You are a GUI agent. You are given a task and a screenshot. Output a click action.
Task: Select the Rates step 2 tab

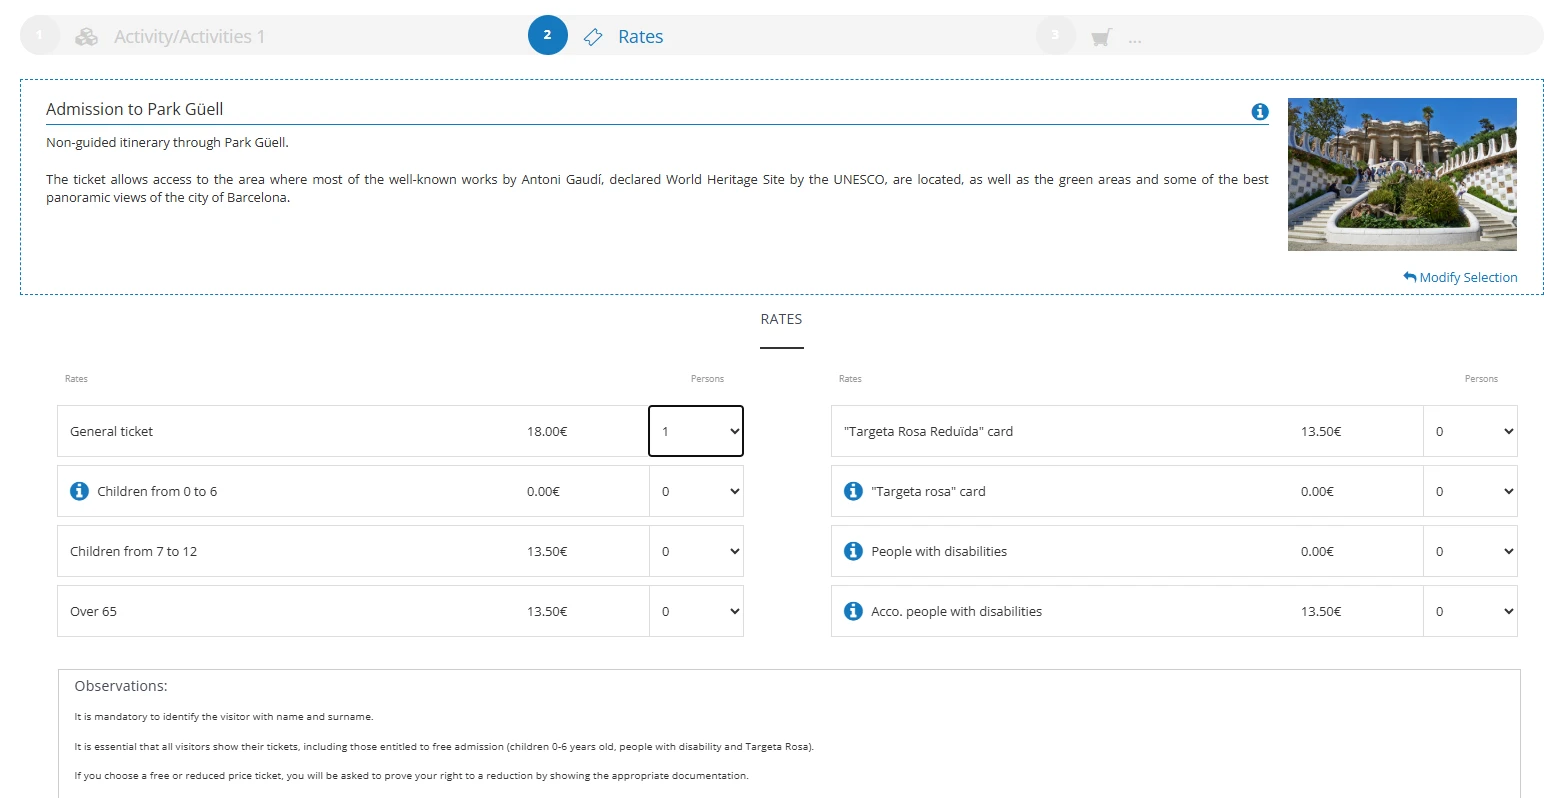click(x=640, y=37)
